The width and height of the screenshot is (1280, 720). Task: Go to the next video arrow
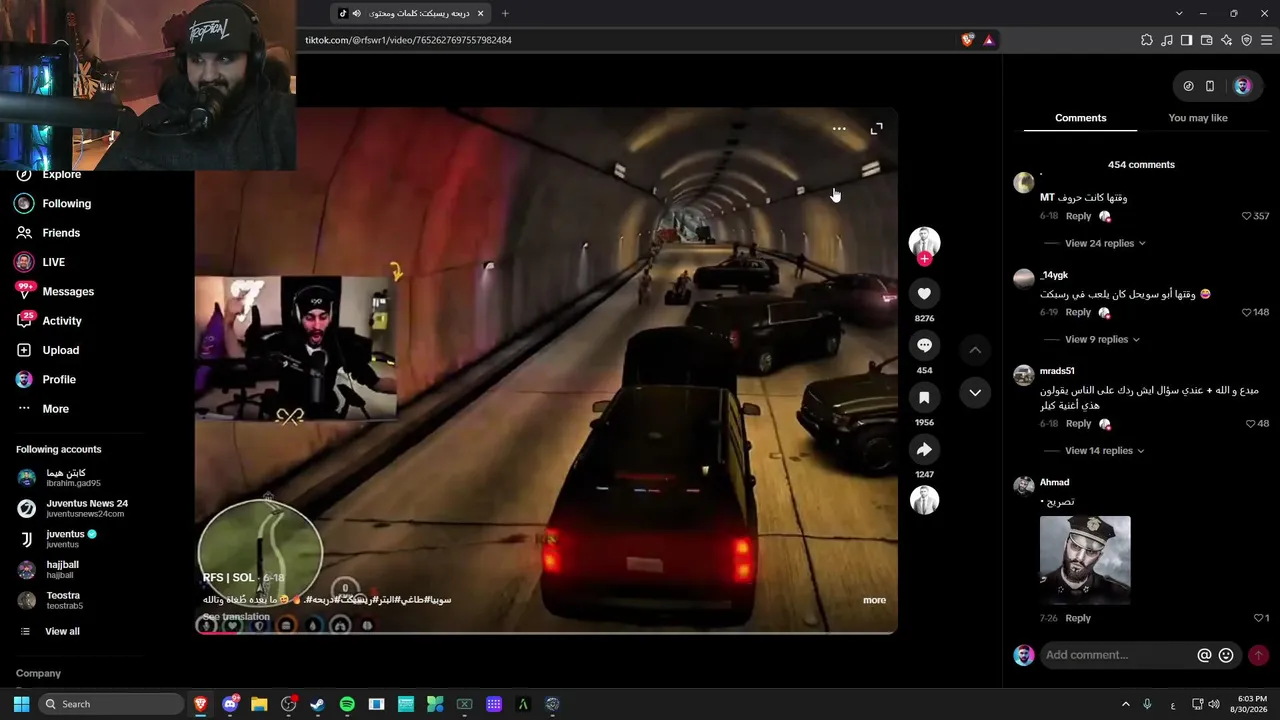975,393
